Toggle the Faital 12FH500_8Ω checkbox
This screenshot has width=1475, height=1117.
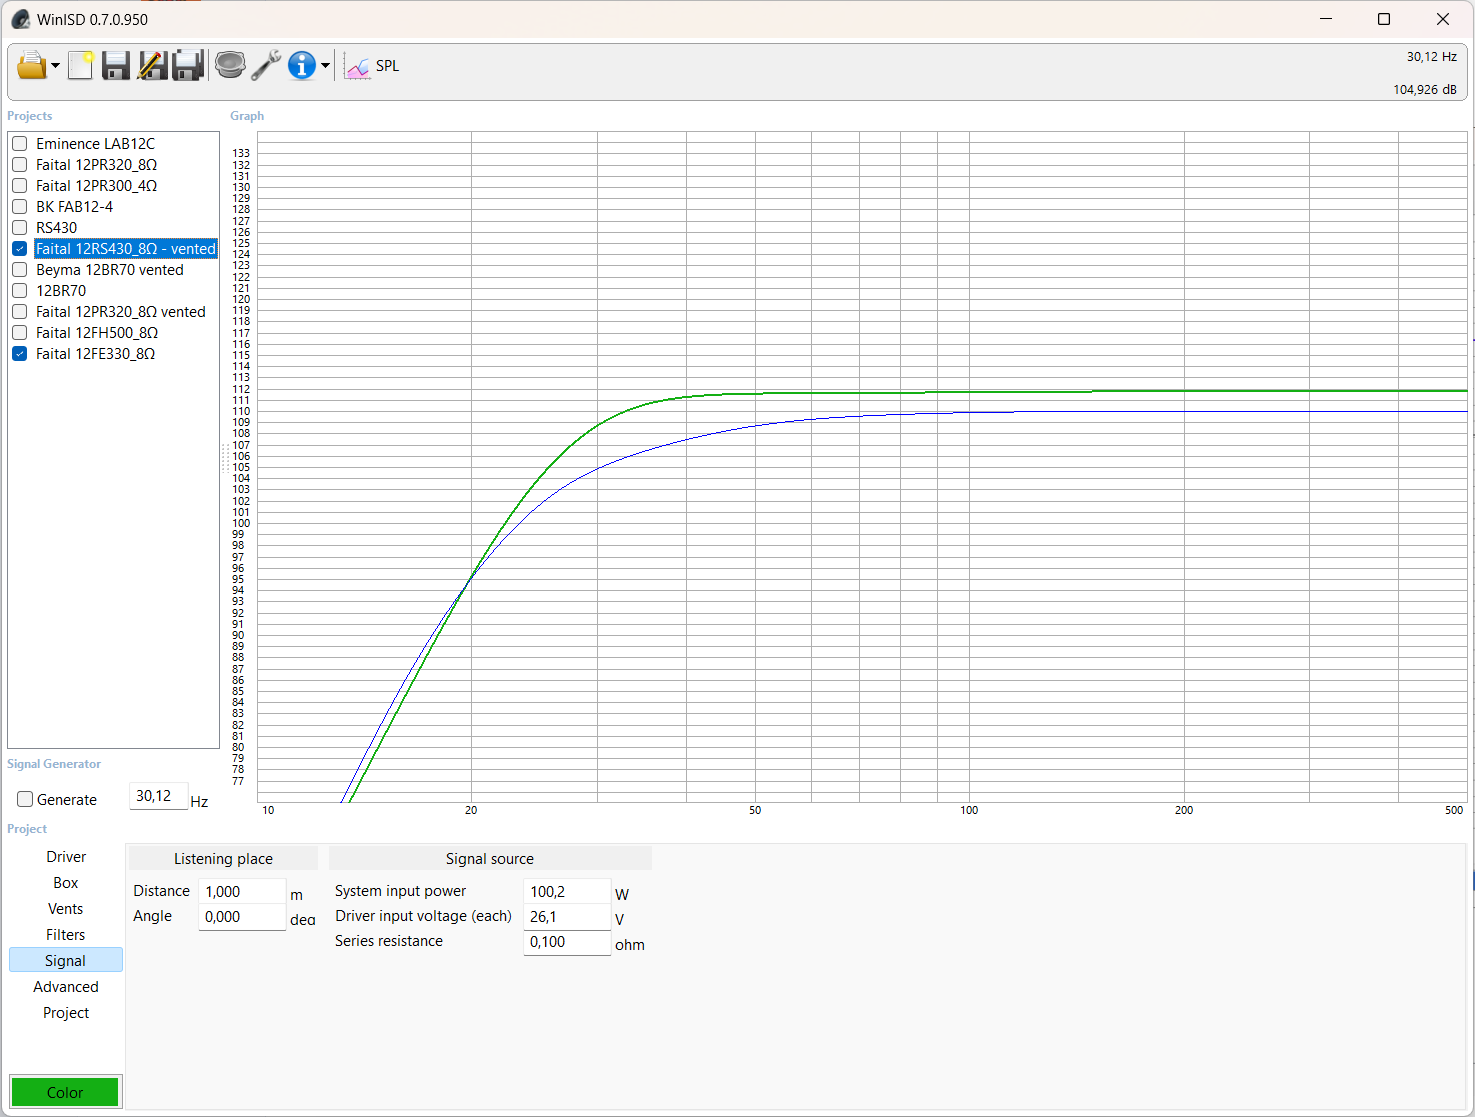19,333
